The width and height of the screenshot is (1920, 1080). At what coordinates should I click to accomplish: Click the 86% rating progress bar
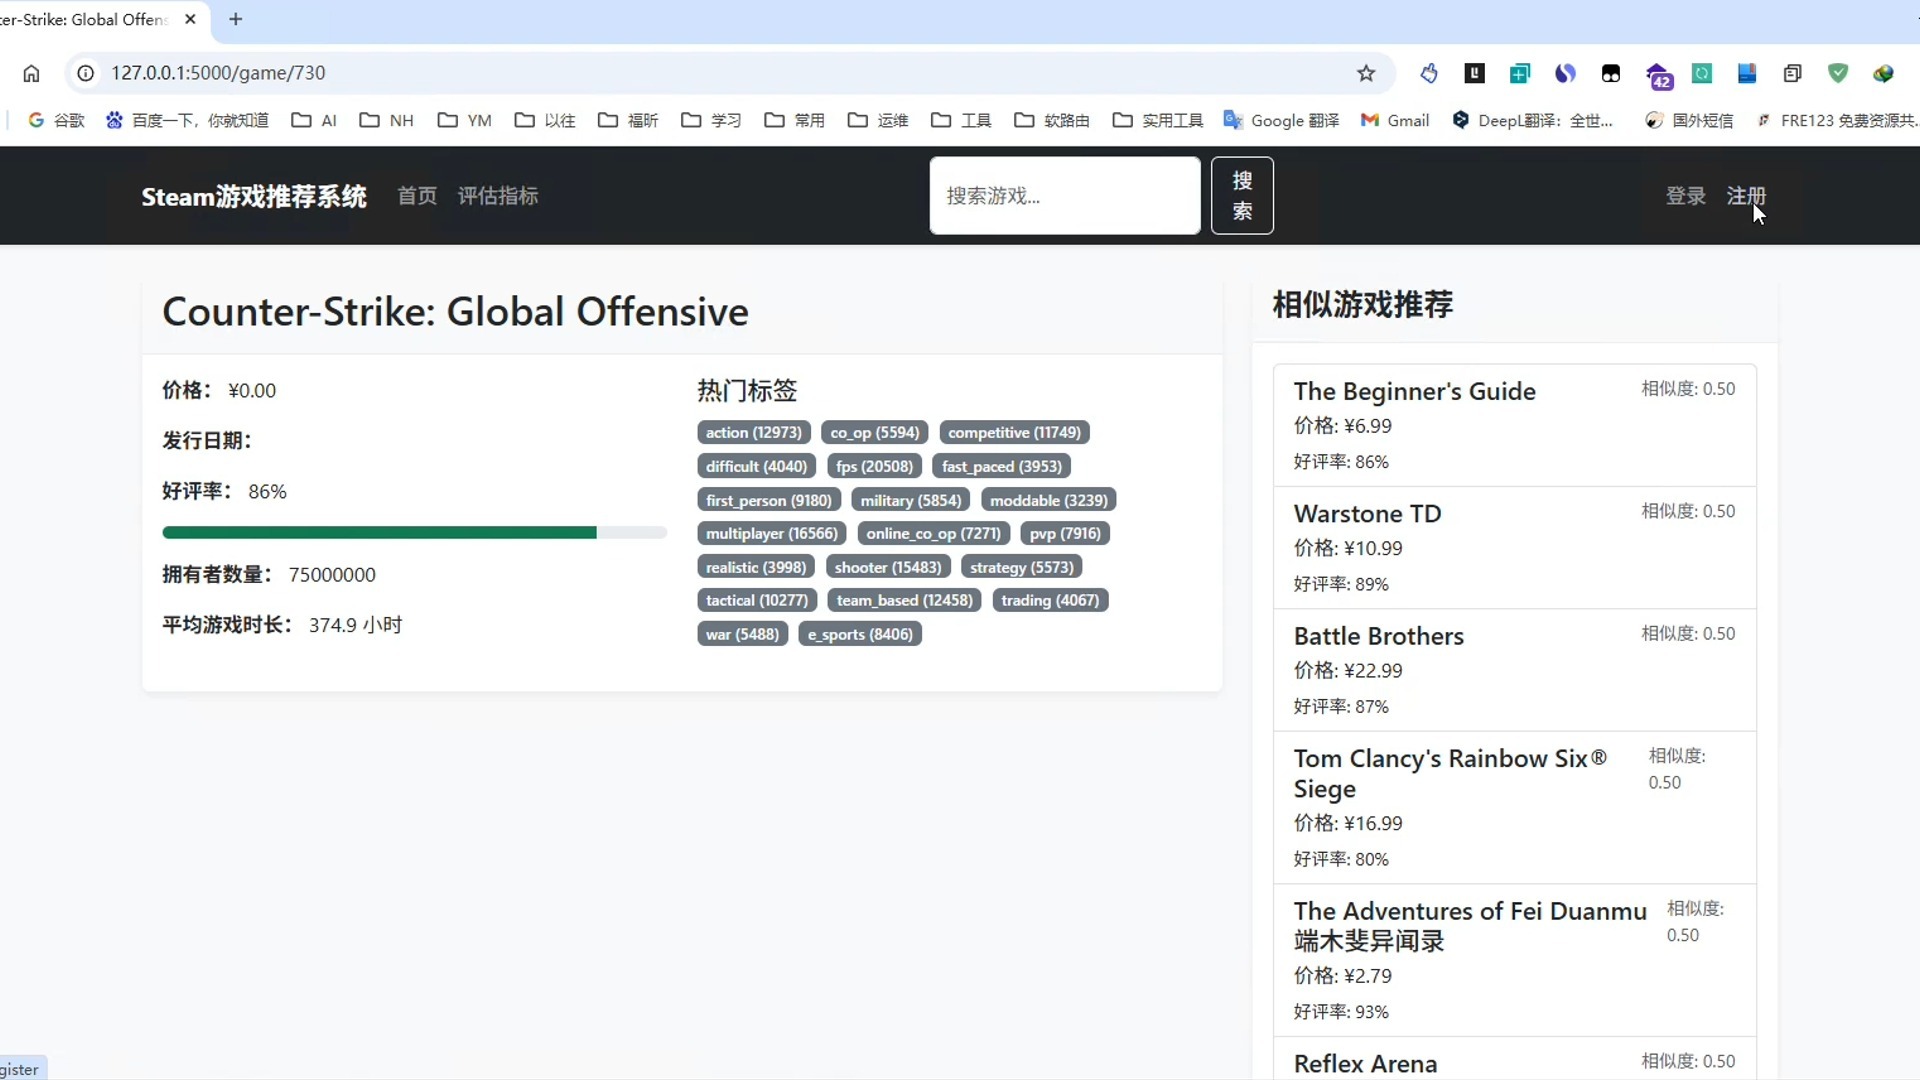415,533
